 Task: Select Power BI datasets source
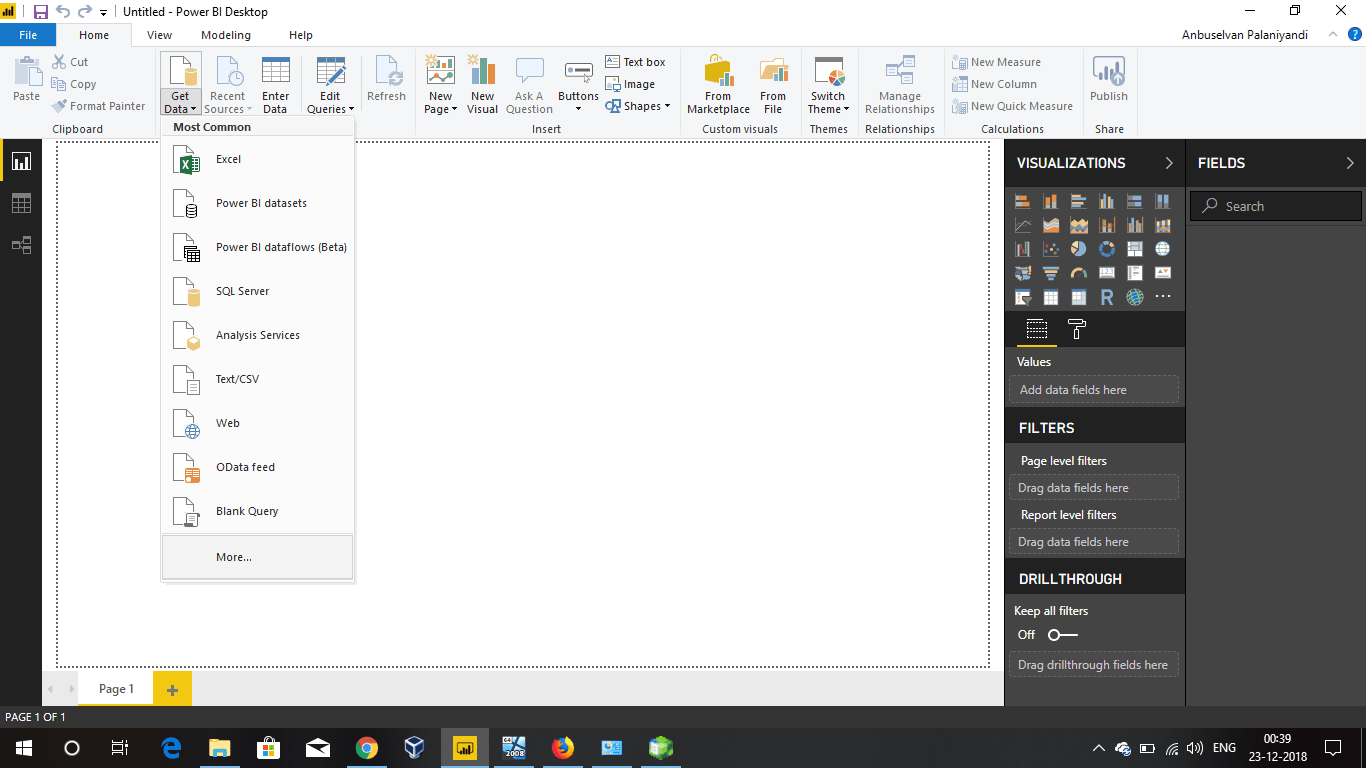tap(257, 203)
